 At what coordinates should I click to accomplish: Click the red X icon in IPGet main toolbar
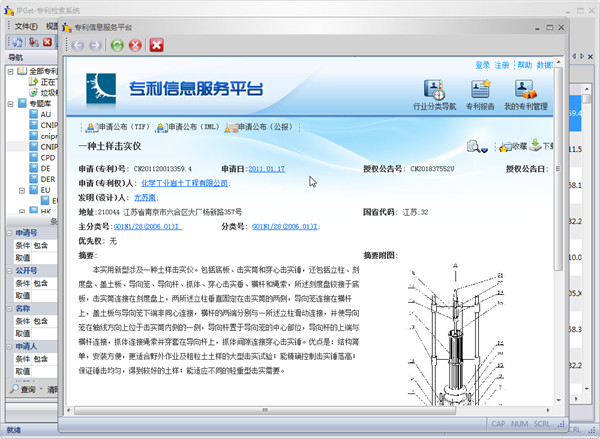click(x=47, y=42)
